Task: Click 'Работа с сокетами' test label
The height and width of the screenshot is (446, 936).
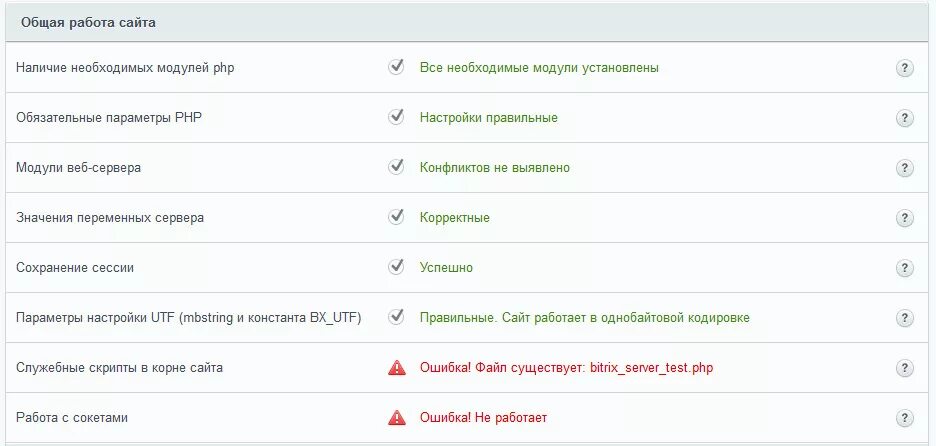Action: 72,418
